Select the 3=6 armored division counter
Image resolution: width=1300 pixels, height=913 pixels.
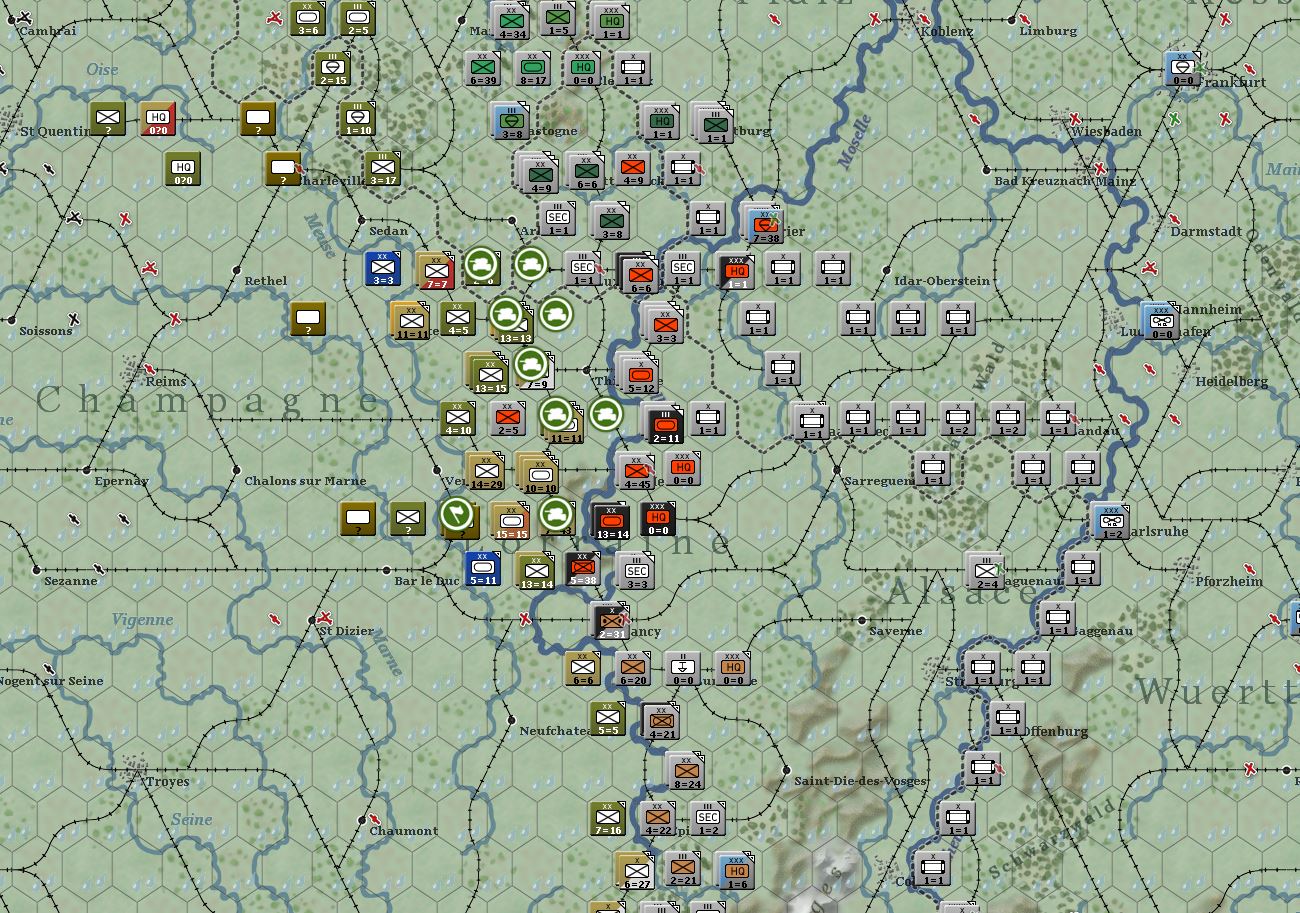[x=308, y=19]
